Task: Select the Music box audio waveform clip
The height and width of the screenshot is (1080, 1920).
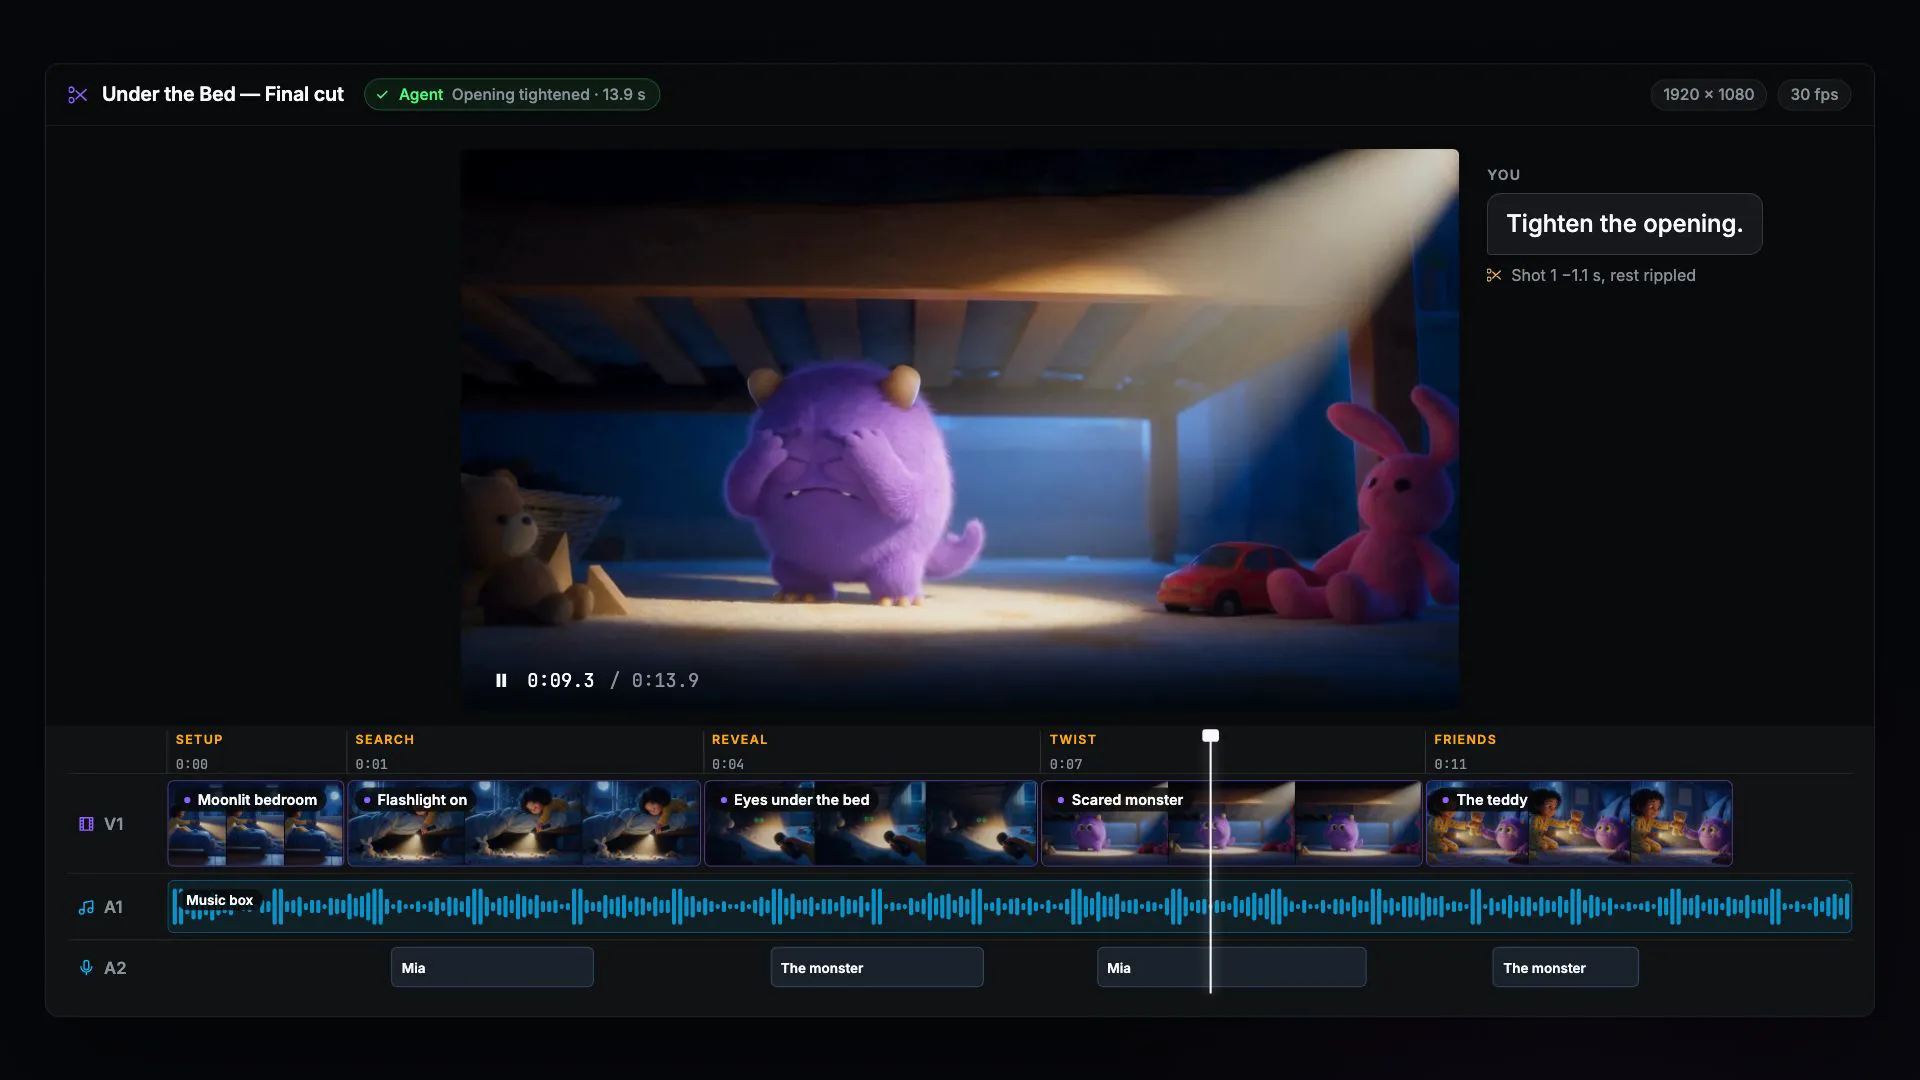Action: [x=1010, y=907]
